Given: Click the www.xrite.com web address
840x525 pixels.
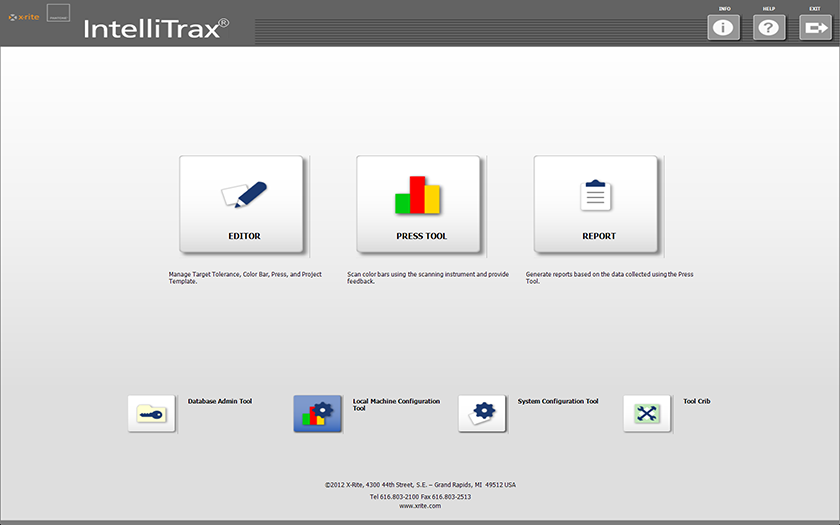Looking at the screenshot, I should [x=420, y=506].
